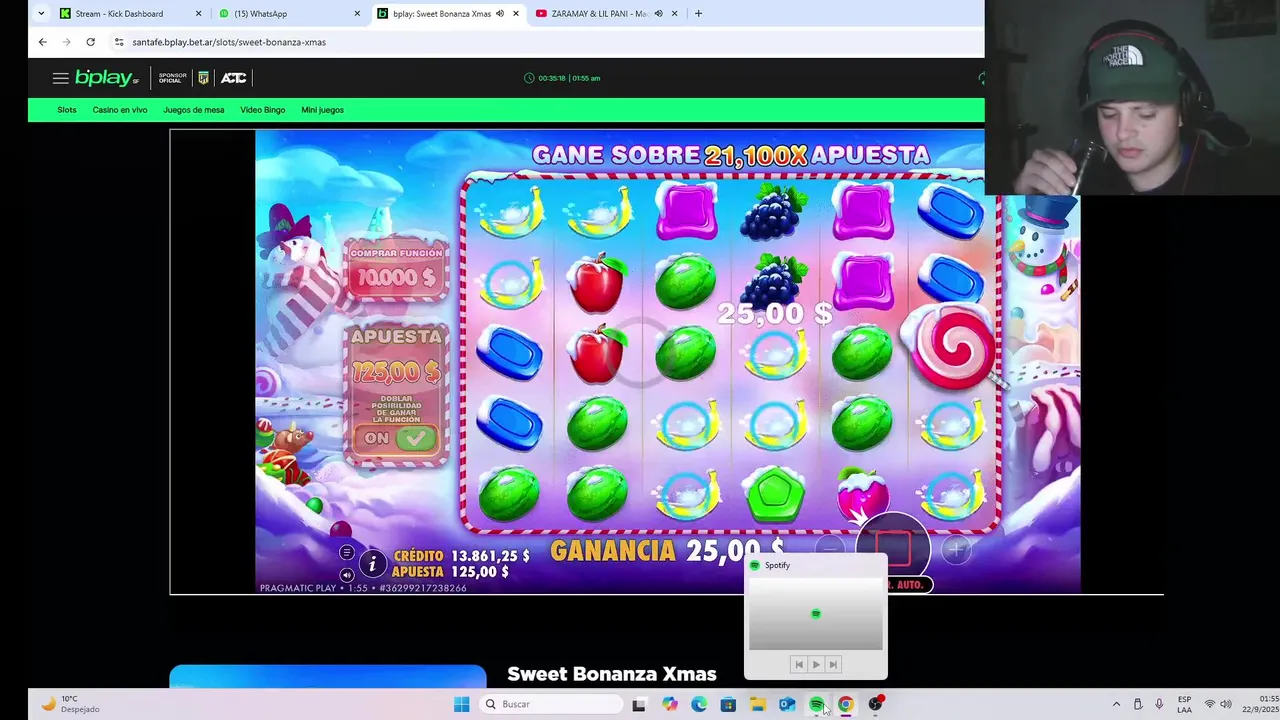This screenshot has height=720, width=1280.
Task: Open the Wi-Fi network tray icon
Action: point(1209,704)
